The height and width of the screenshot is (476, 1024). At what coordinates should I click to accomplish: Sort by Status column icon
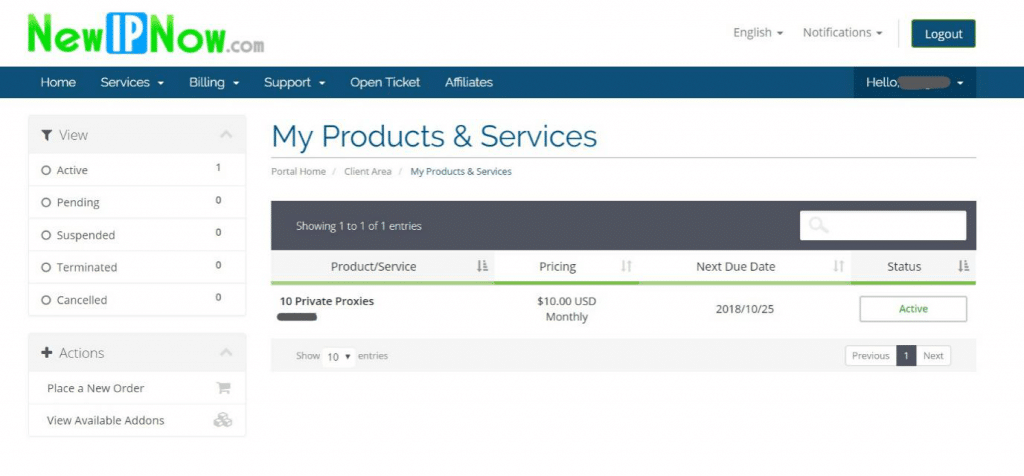point(963,266)
